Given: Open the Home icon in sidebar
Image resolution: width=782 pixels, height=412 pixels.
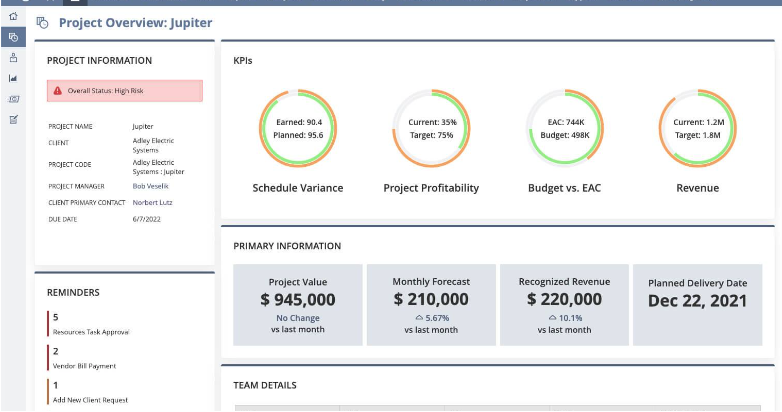Looking at the screenshot, I should coord(13,17).
